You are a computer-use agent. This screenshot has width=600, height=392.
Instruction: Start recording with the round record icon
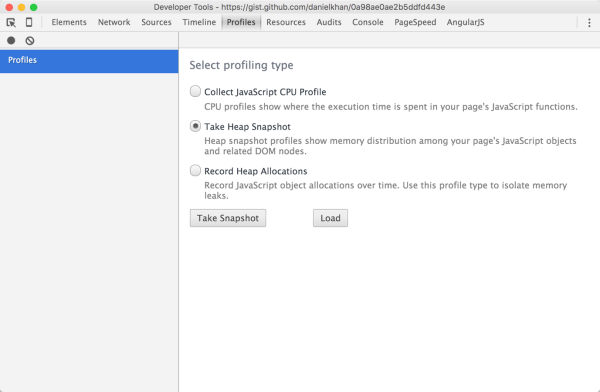[11, 40]
